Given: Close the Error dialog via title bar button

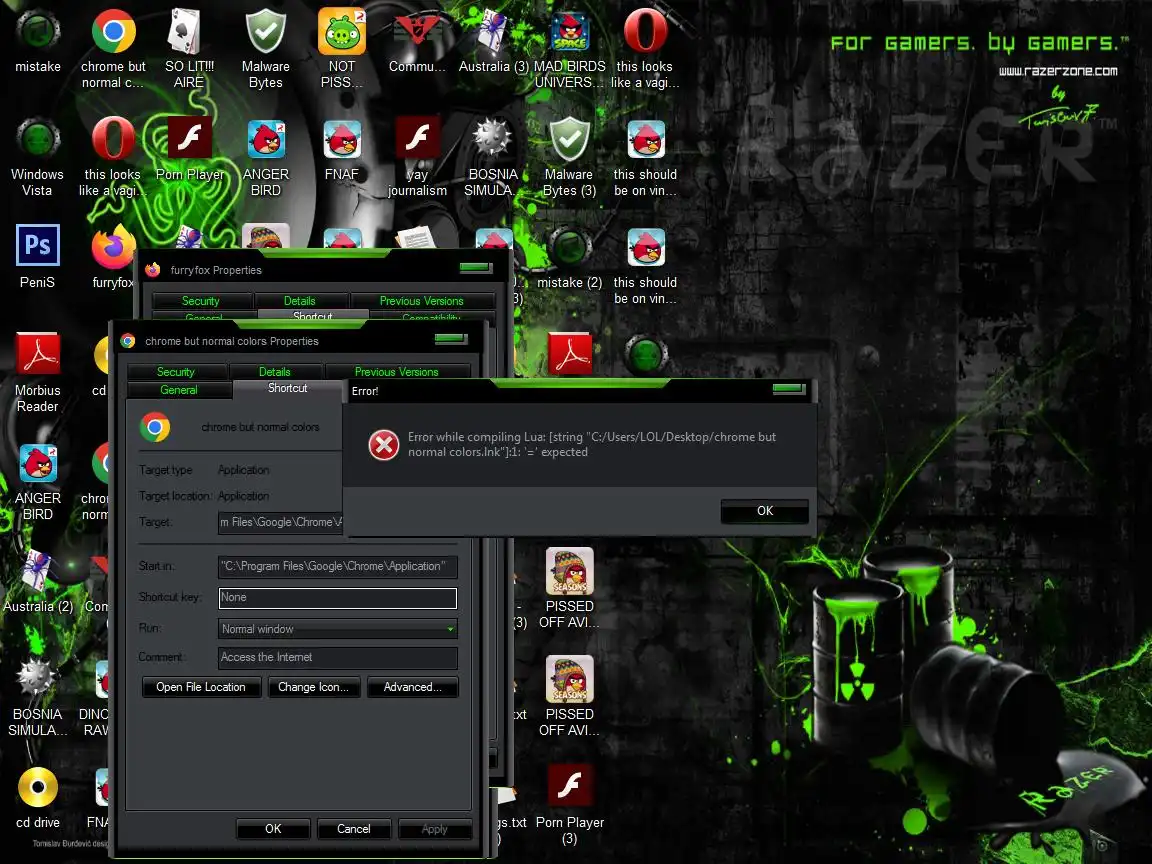Looking at the screenshot, I should point(789,389).
